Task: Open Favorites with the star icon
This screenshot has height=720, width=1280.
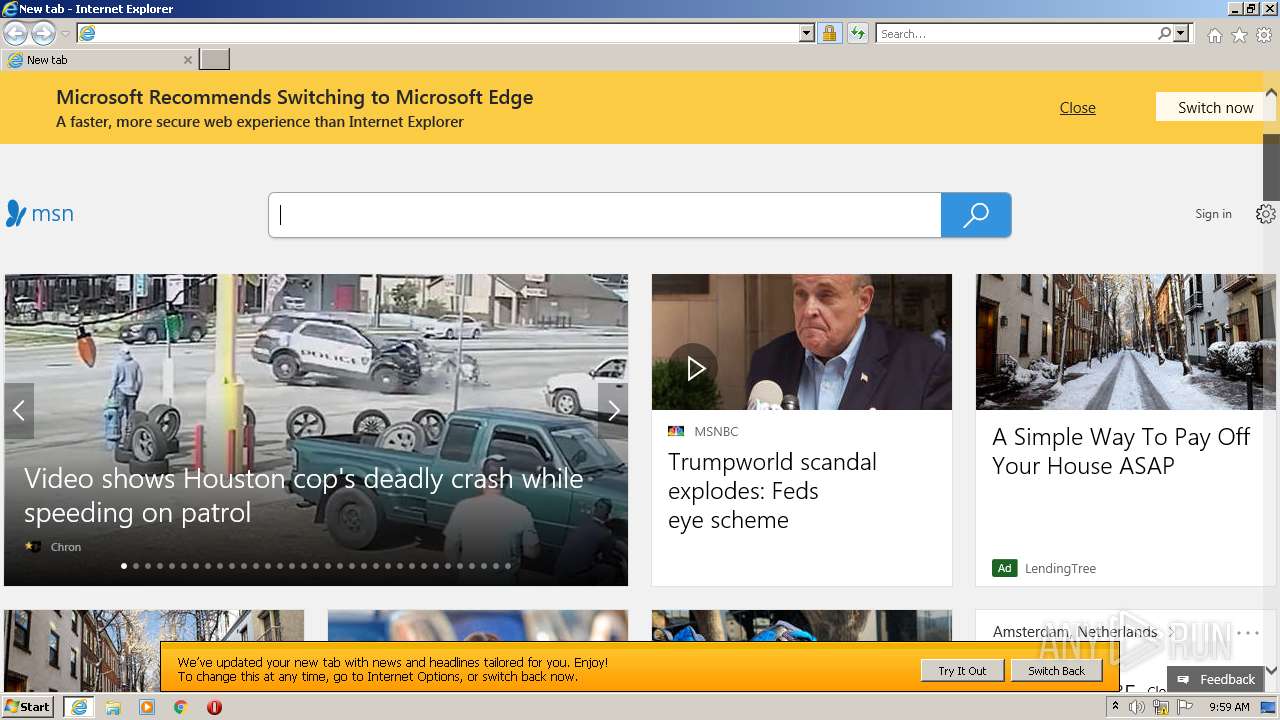Action: [1239, 35]
